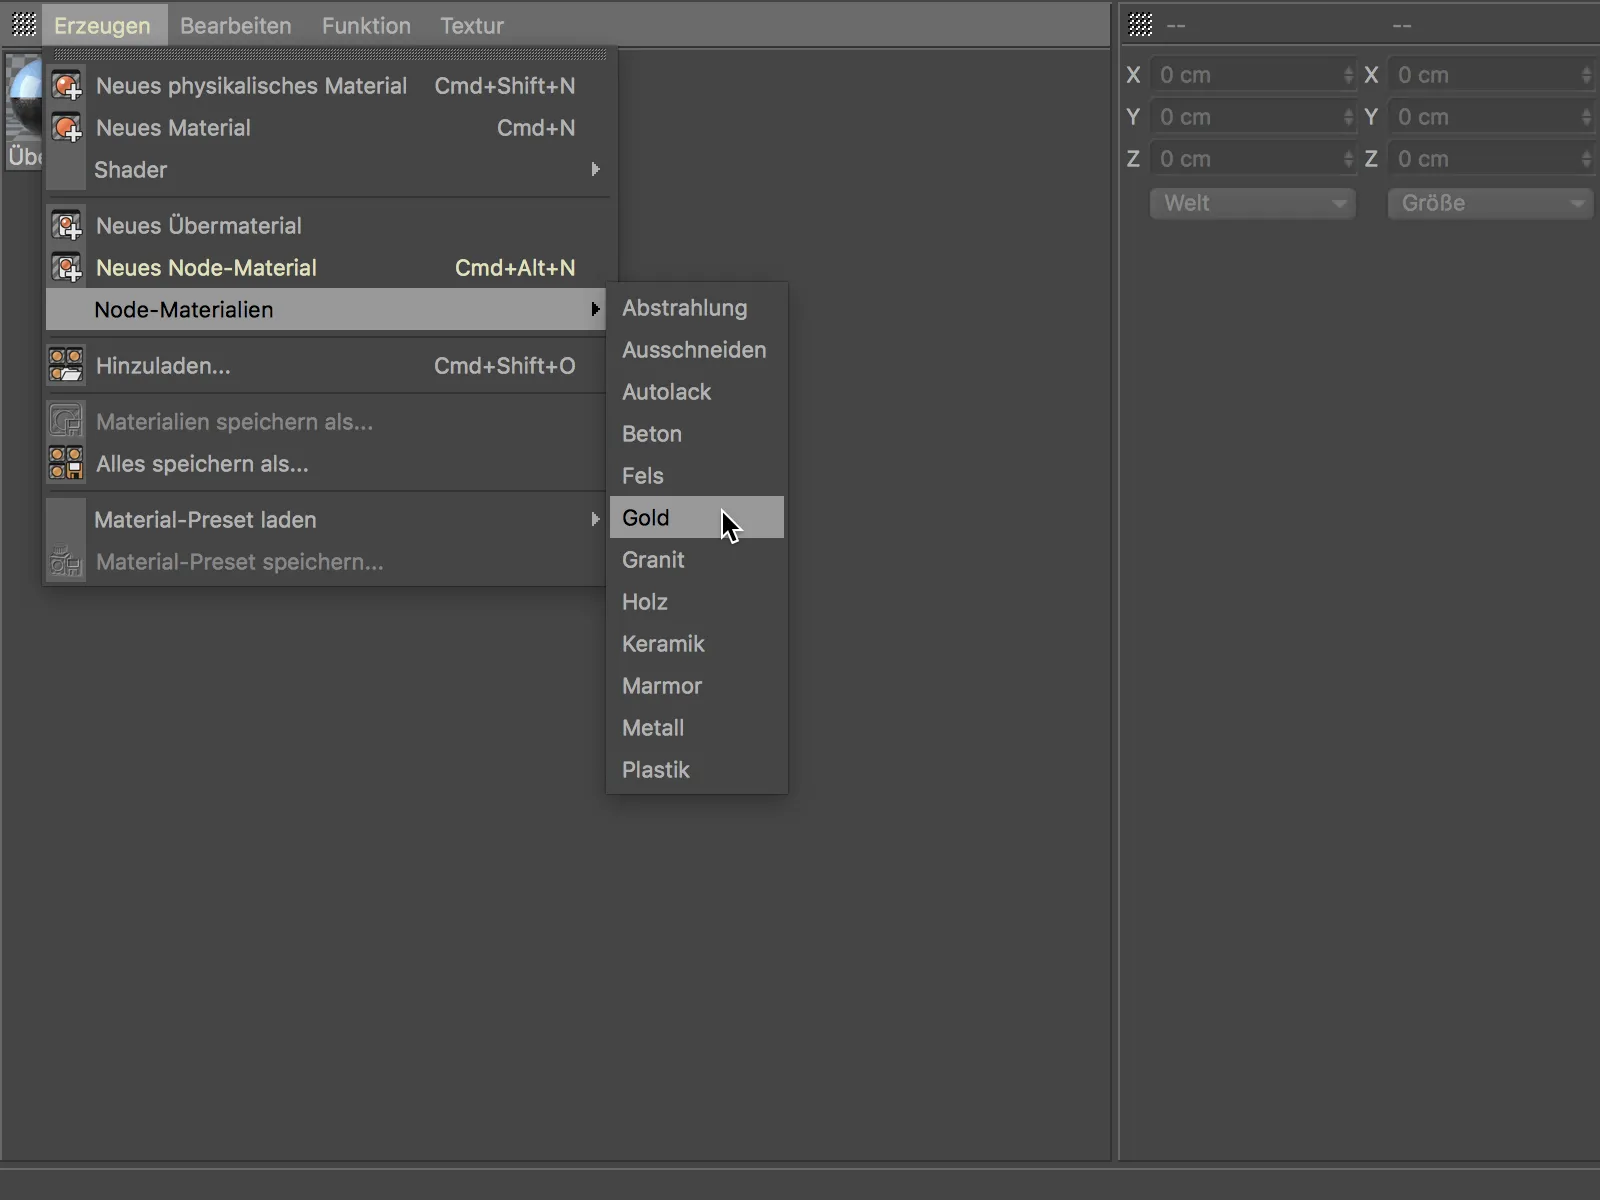Open the Größe mode dropdown
The height and width of the screenshot is (1200, 1600).
point(1490,203)
